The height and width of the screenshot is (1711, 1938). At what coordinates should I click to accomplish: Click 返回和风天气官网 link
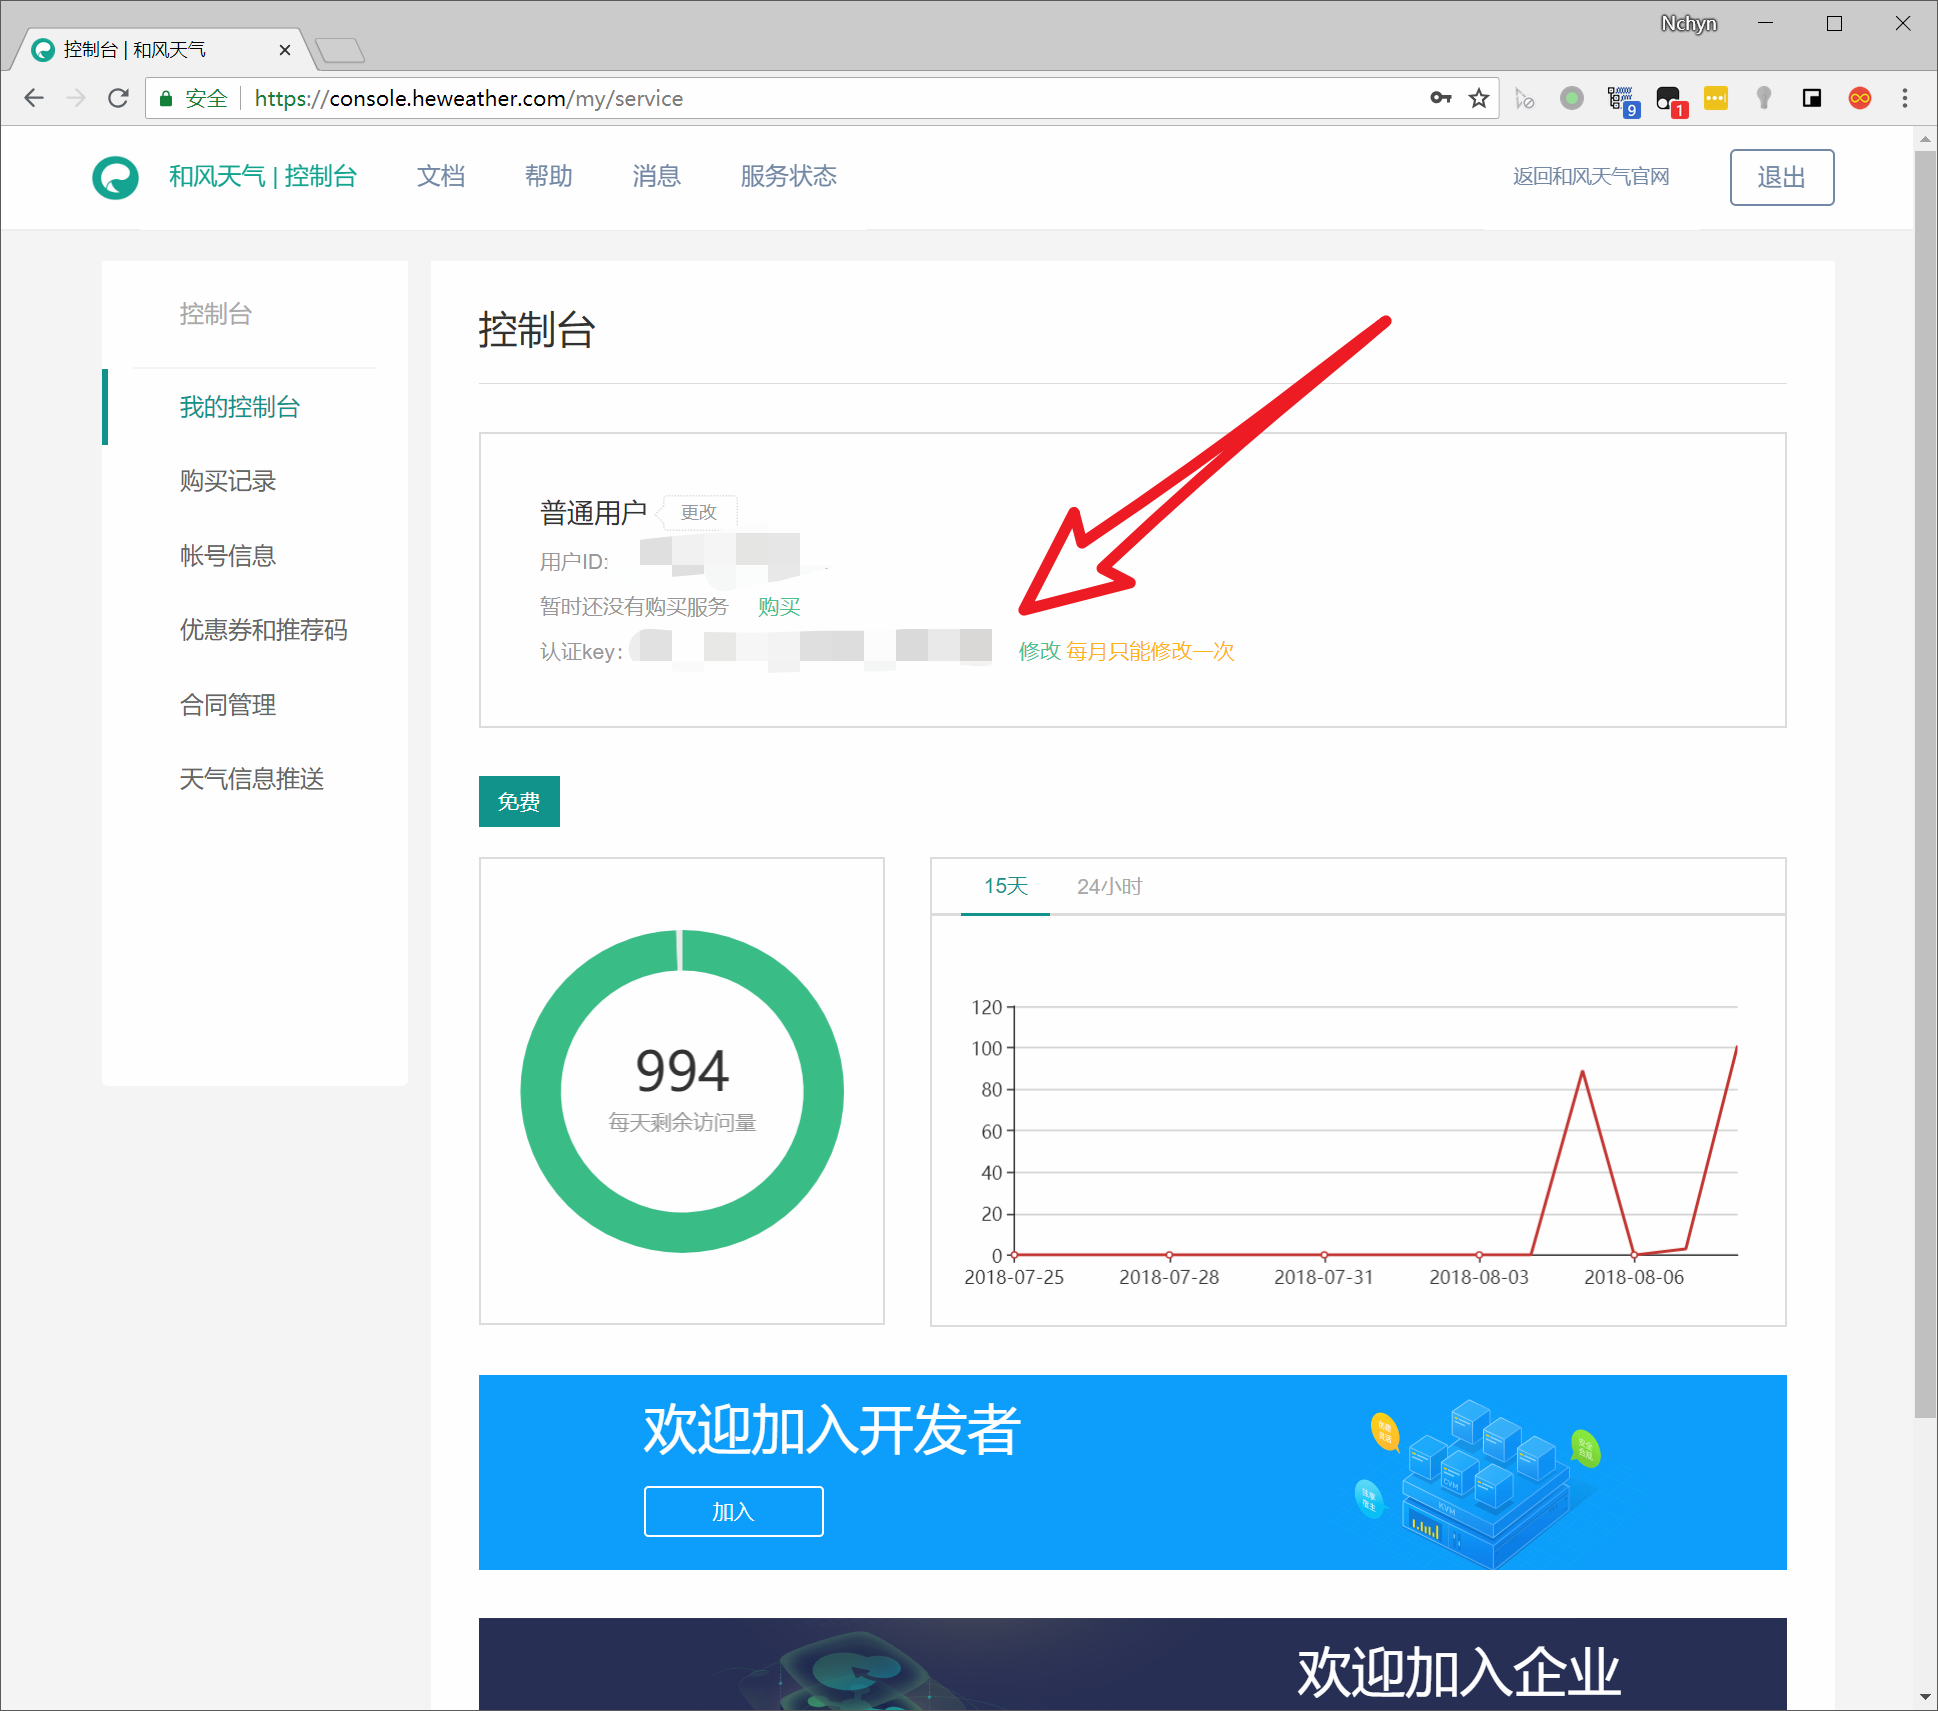click(x=1591, y=177)
